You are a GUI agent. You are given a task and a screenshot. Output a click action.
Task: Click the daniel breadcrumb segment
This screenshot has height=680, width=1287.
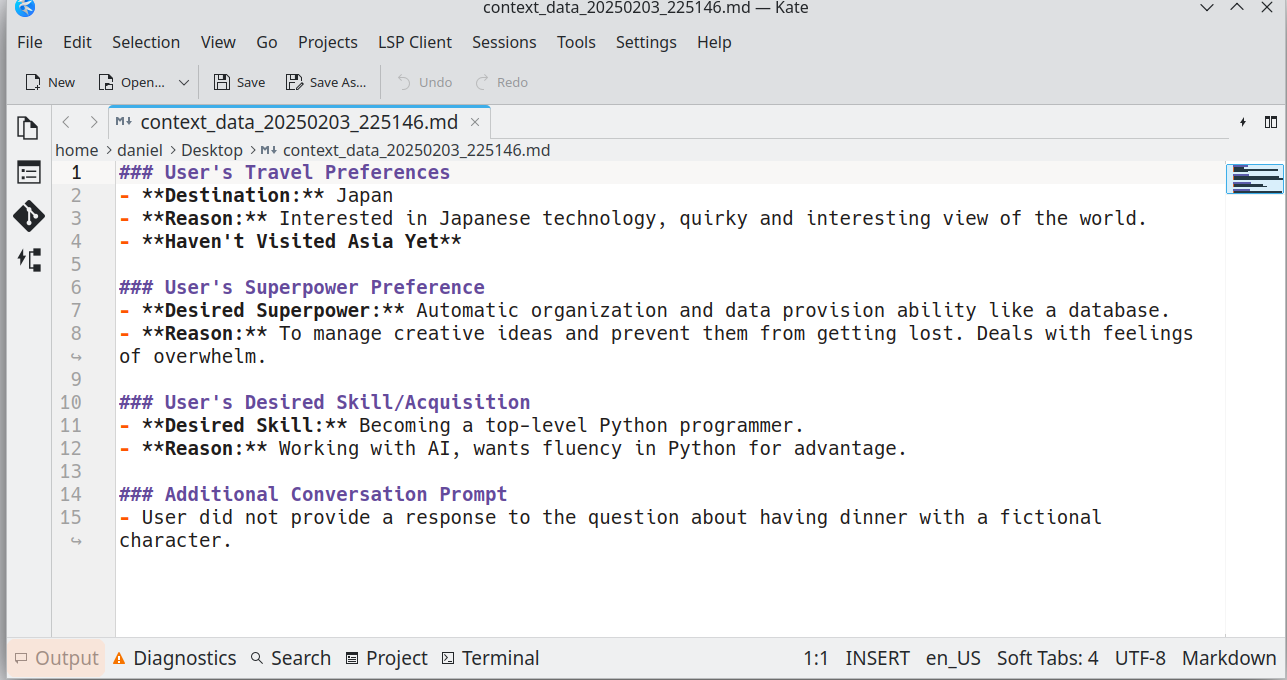tap(140, 150)
